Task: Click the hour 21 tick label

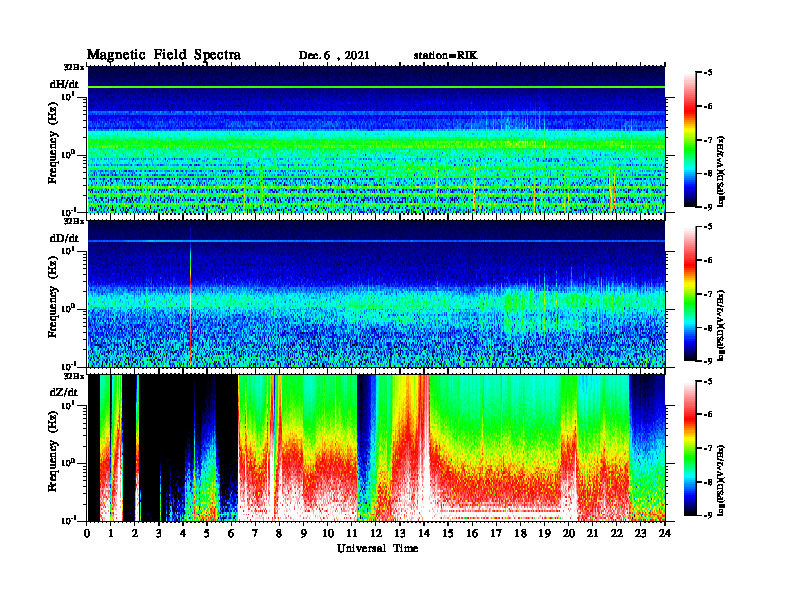Action: click(x=592, y=533)
